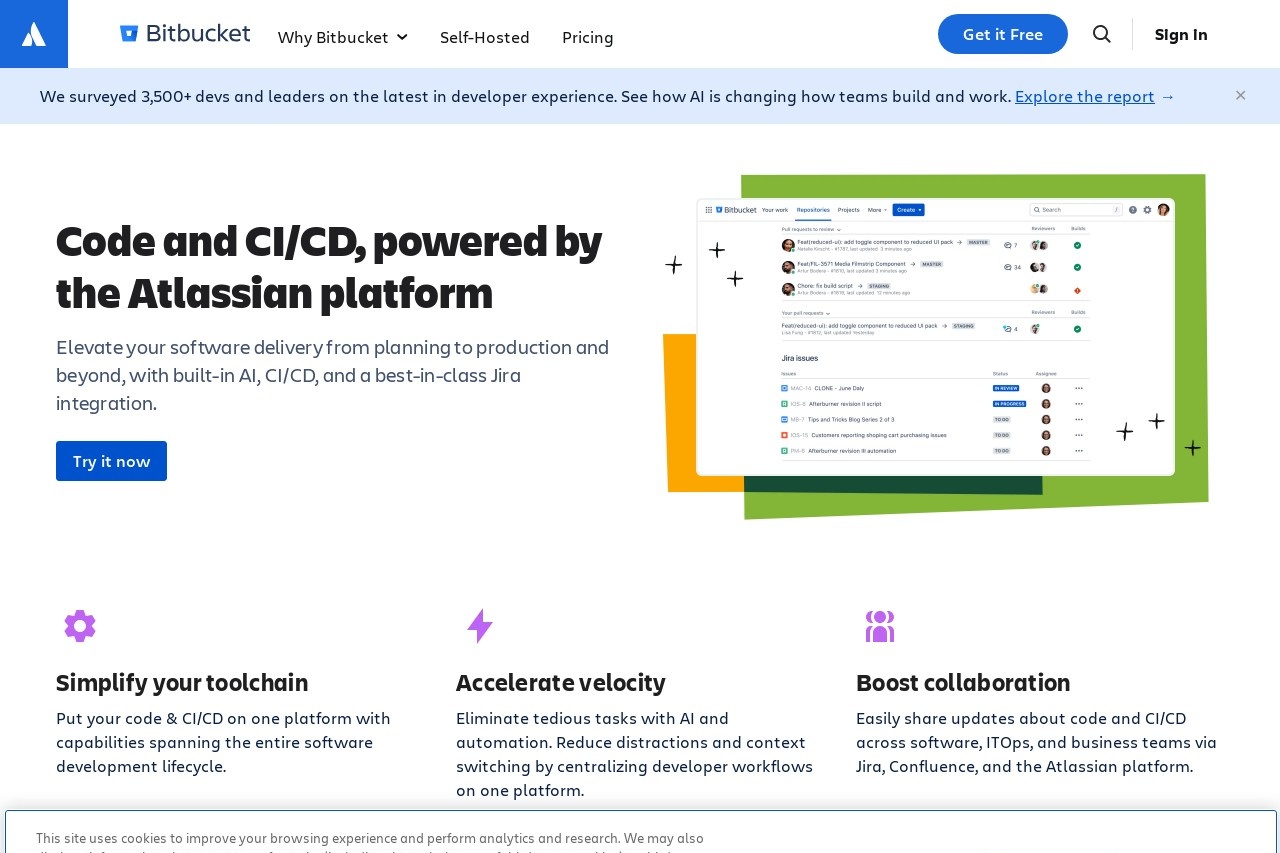
Task: Click the Bitbucket product screenshot image
Action: (935, 346)
